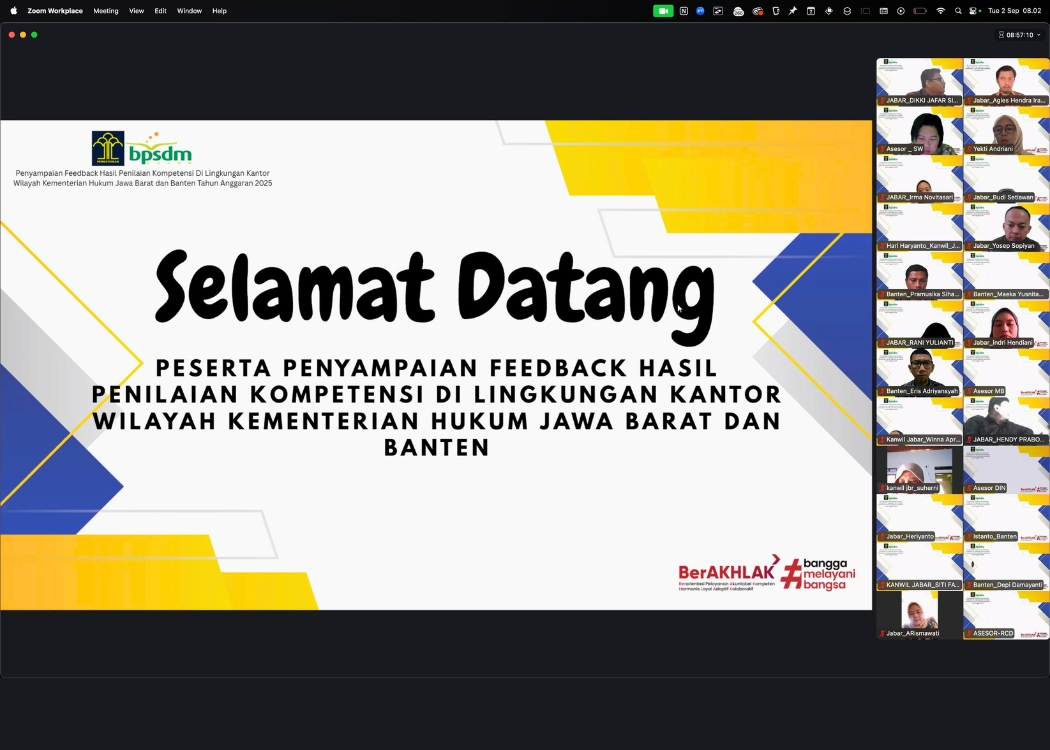Select JABAR_RANI YULIANTI video tile
This screenshot has height=750, width=1050.
coord(919,324)
